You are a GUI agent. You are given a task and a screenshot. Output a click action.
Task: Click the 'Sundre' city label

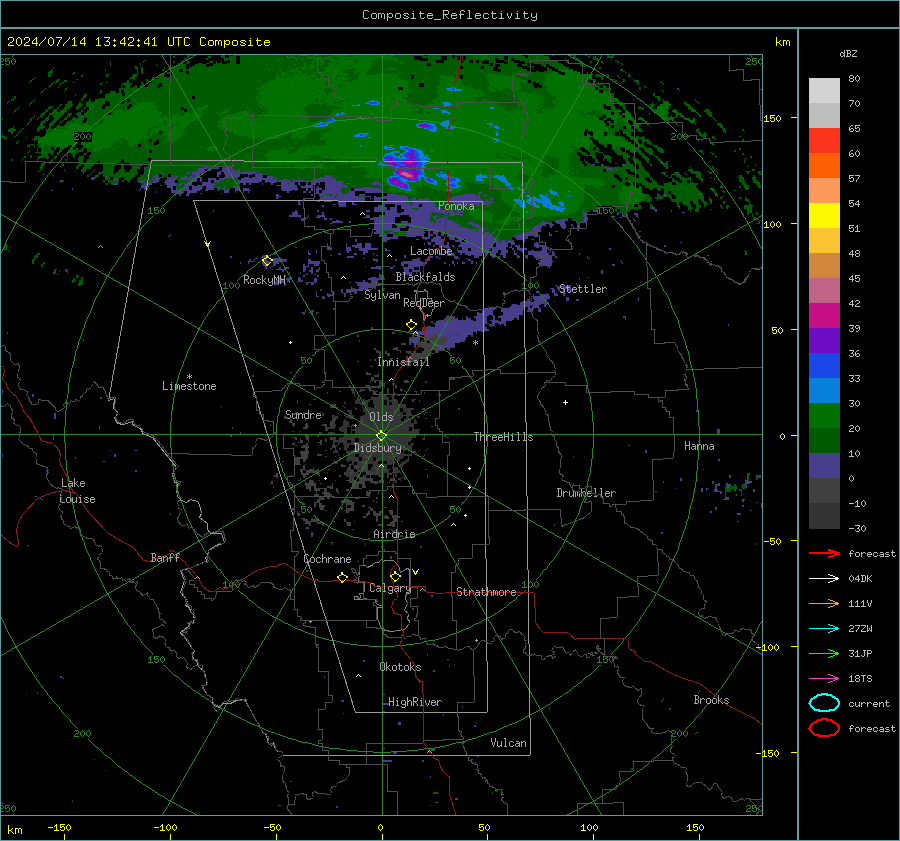click(303, 414)
